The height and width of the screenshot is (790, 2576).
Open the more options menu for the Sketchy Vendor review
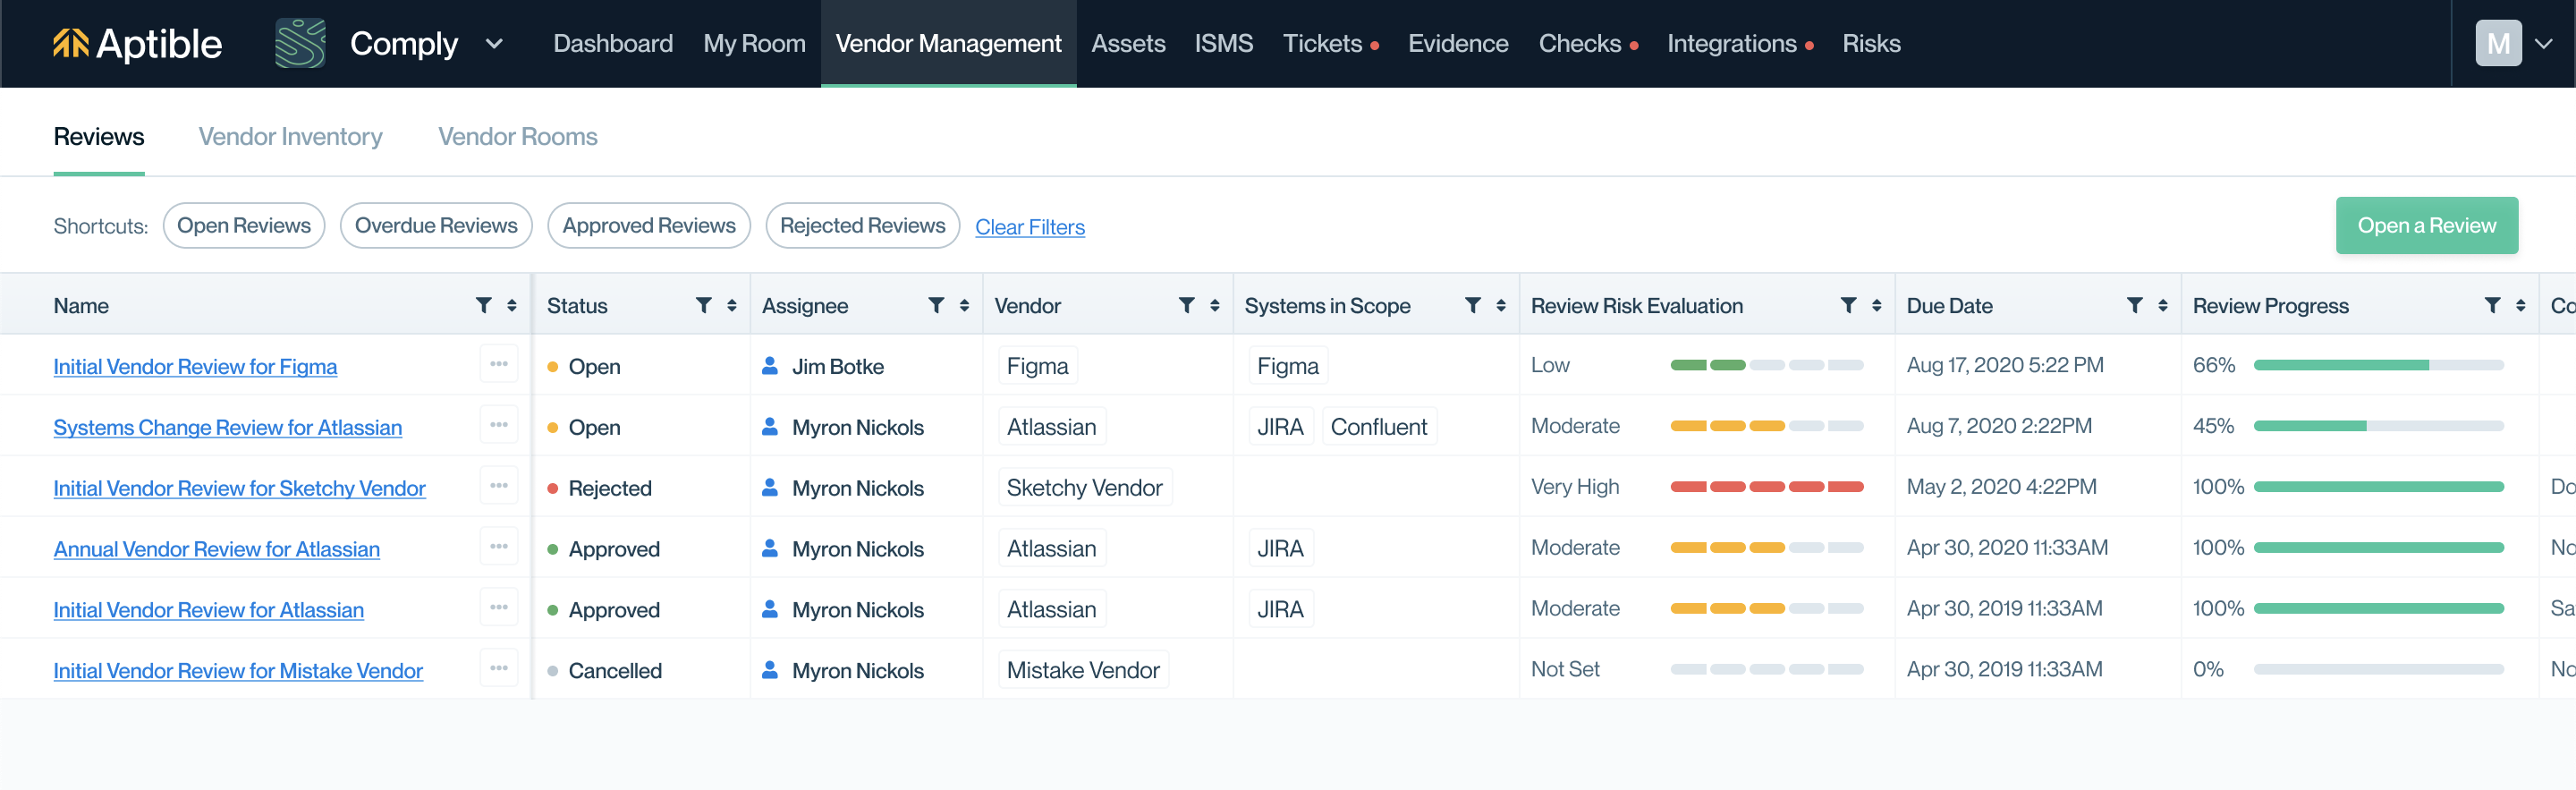(x=499, y=486)
